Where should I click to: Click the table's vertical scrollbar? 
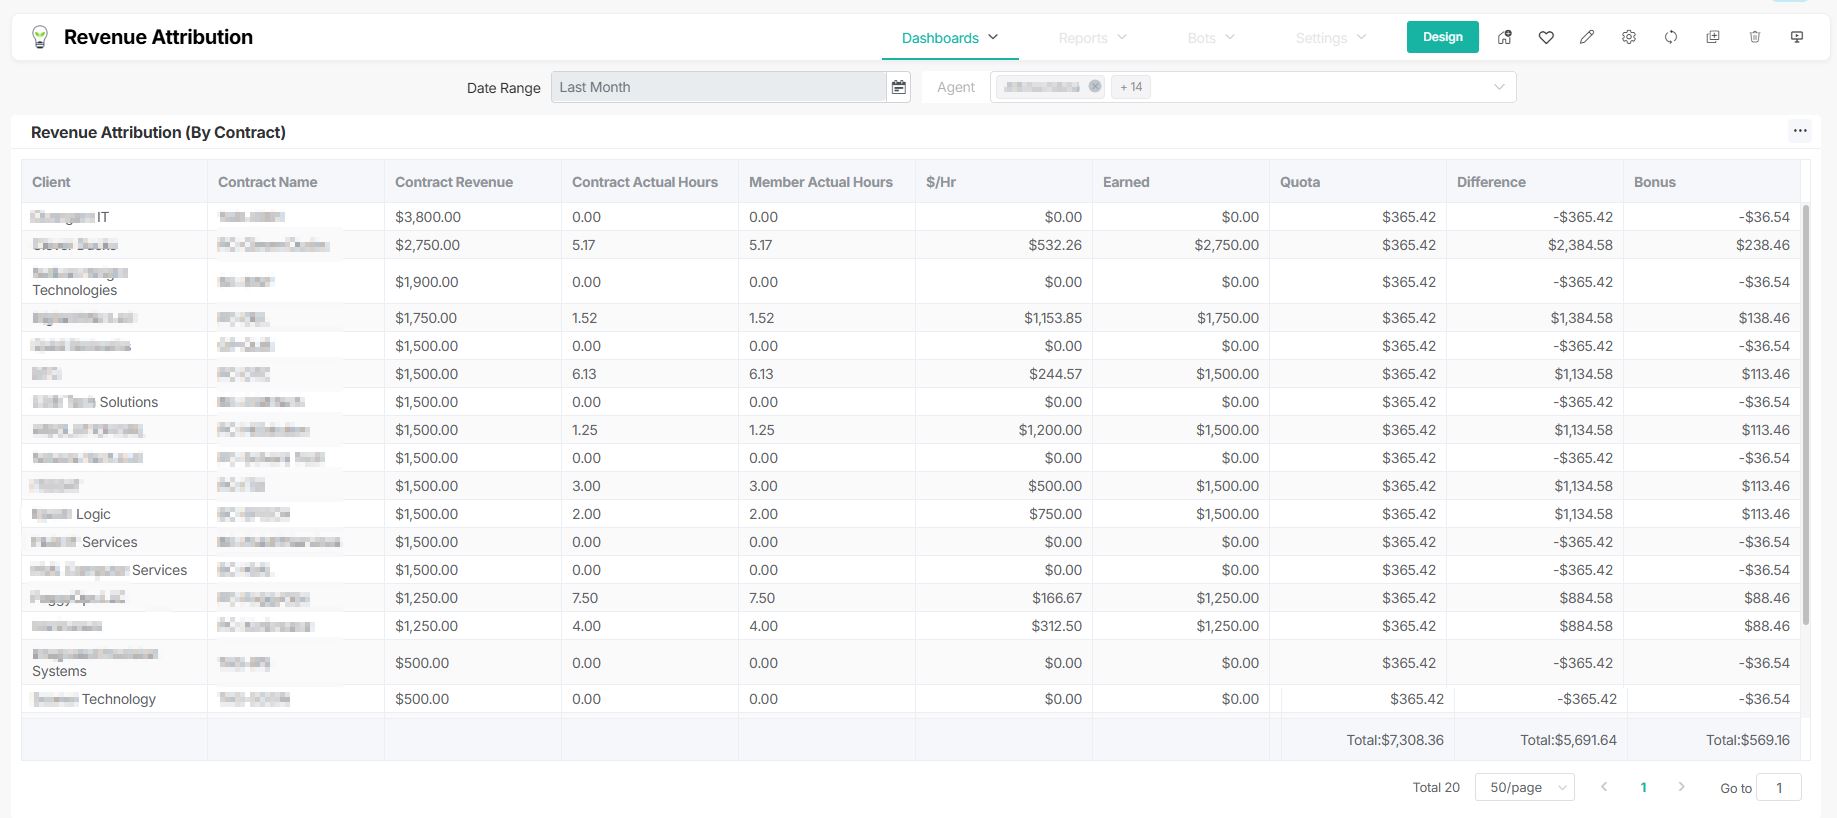coord(1806,415)
